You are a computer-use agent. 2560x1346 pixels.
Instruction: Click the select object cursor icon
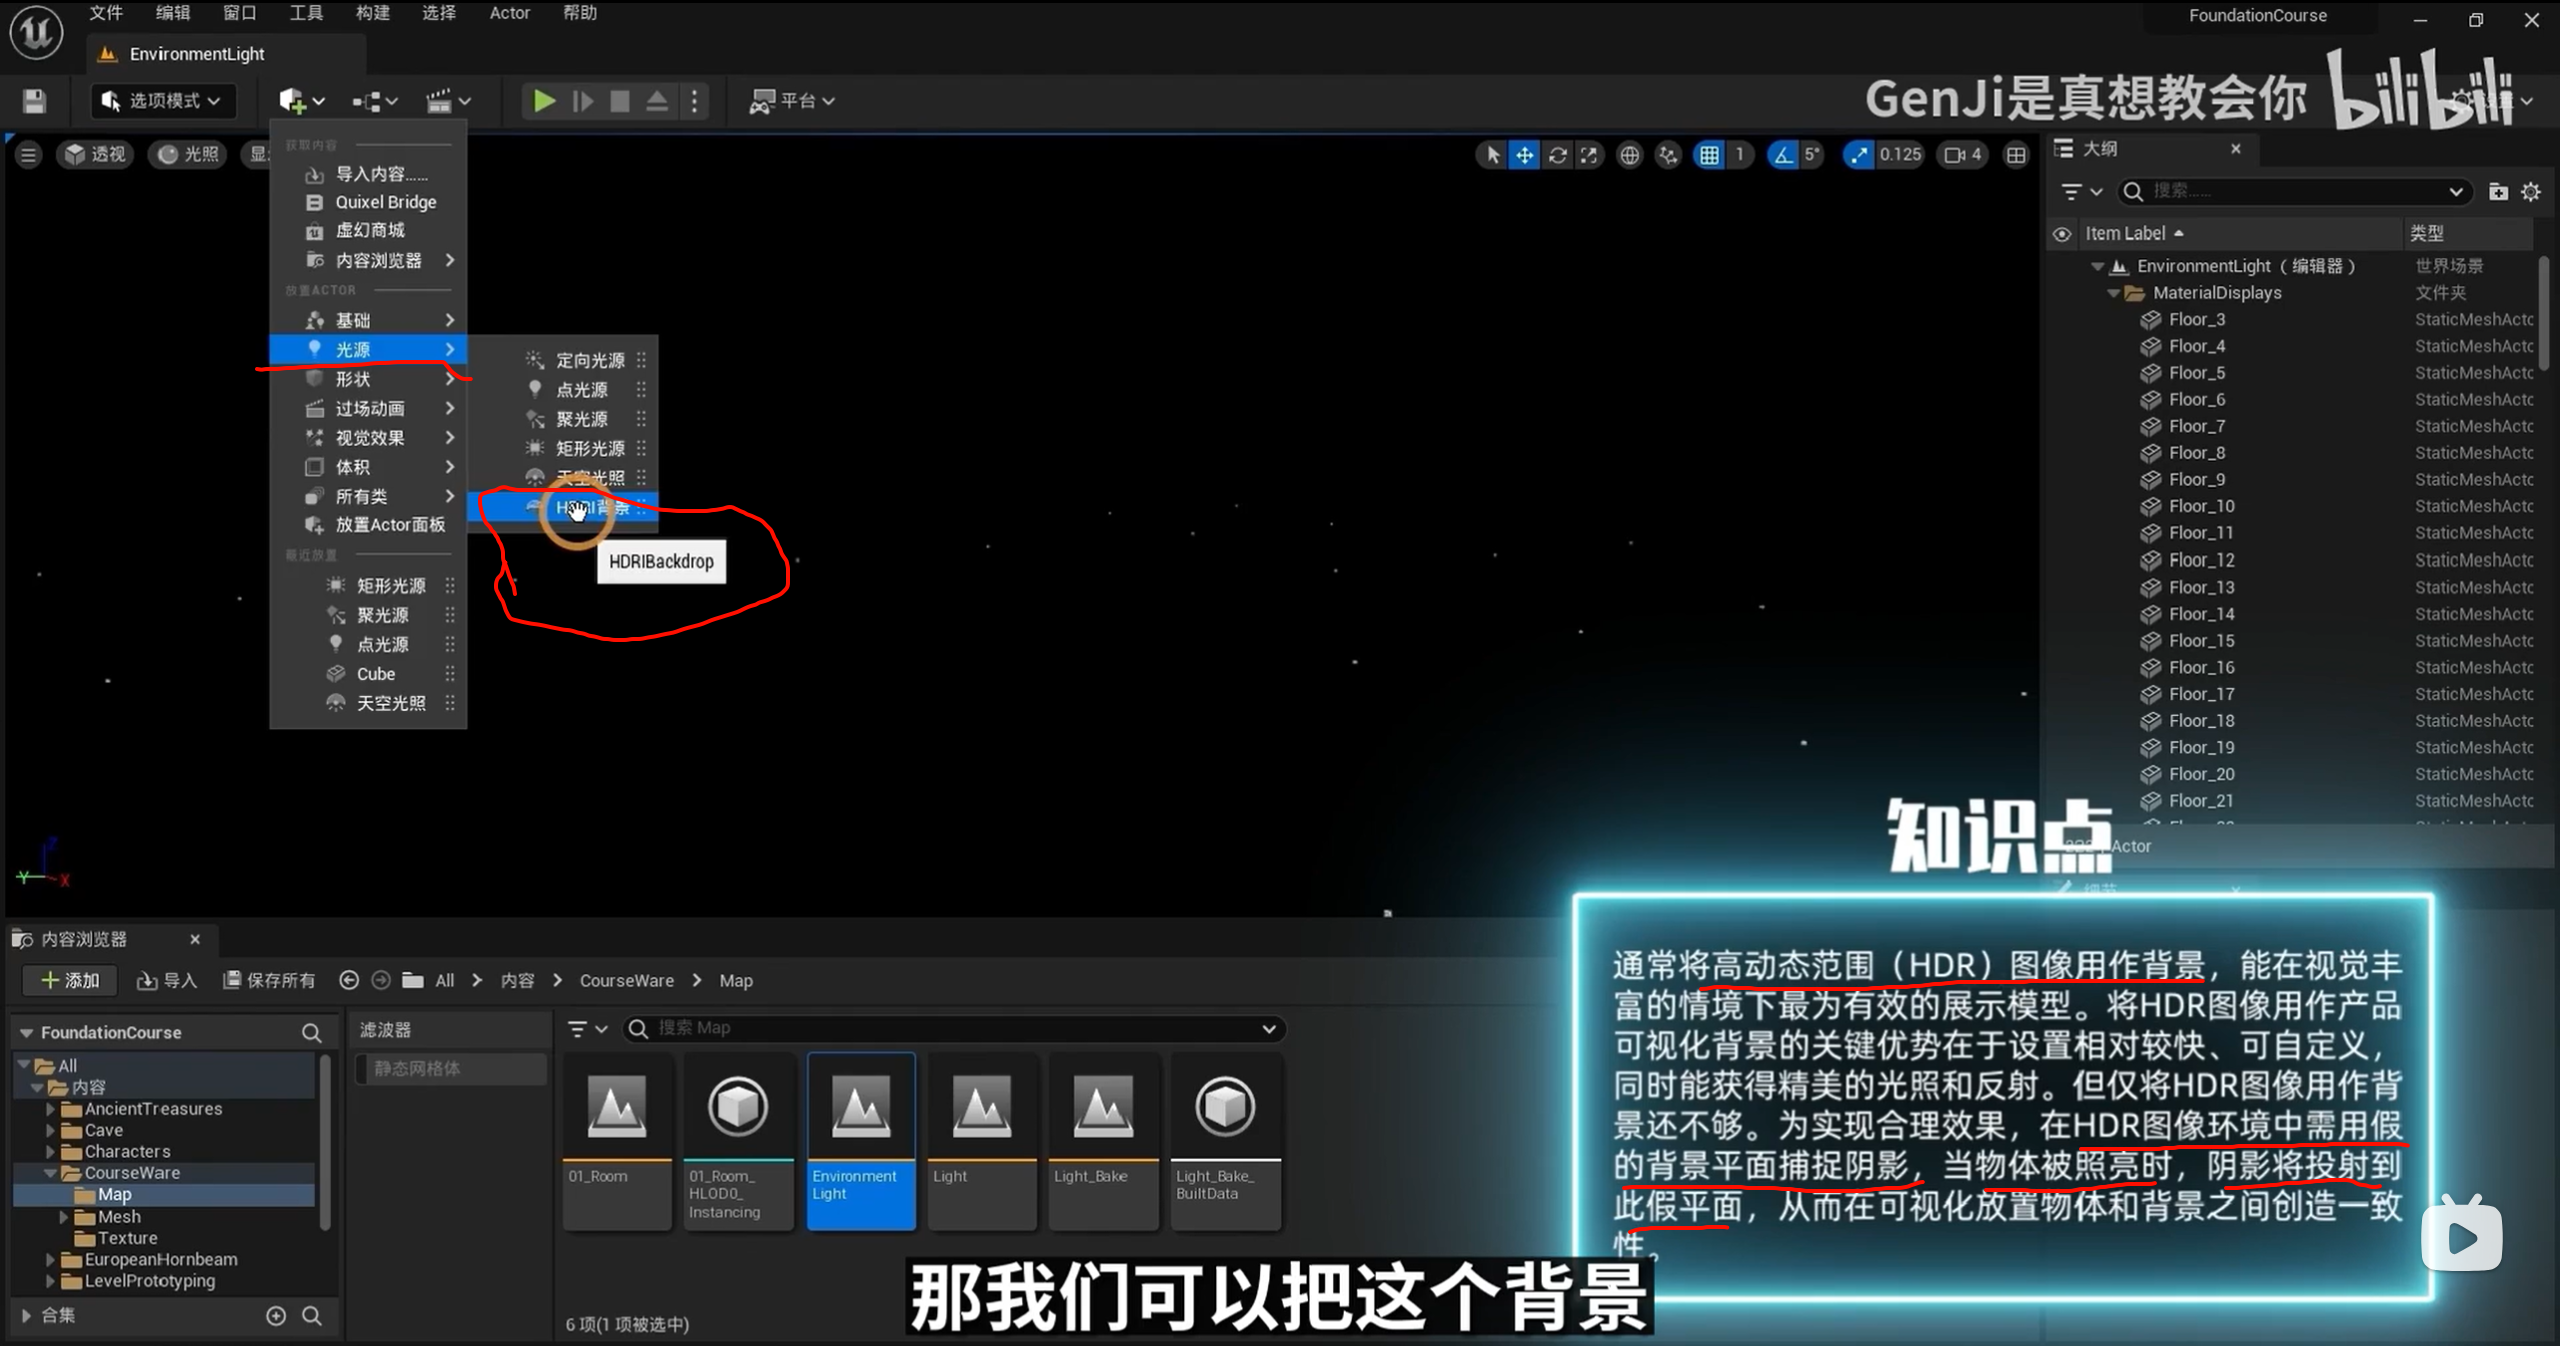point(1492,155)
